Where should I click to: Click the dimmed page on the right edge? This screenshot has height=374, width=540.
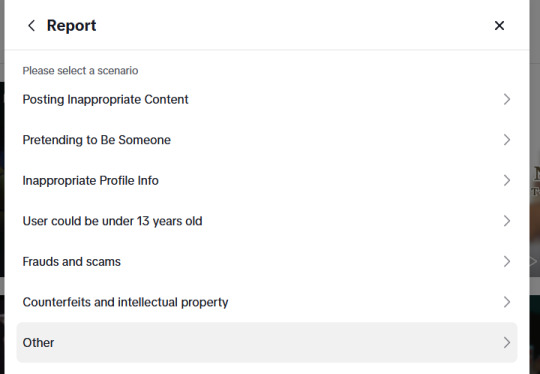tap(535, 187)
